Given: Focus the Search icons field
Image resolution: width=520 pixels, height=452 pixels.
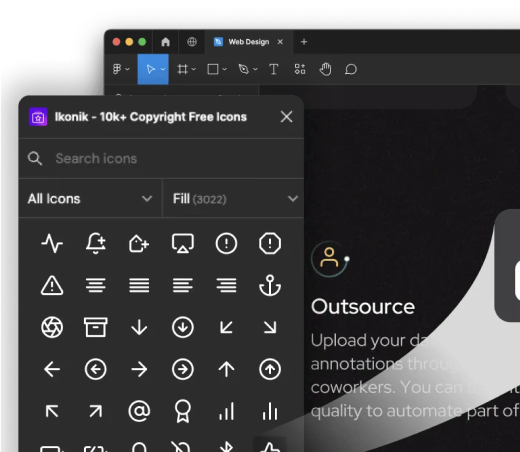Looking at the screenshot, I should click(161, 159).
